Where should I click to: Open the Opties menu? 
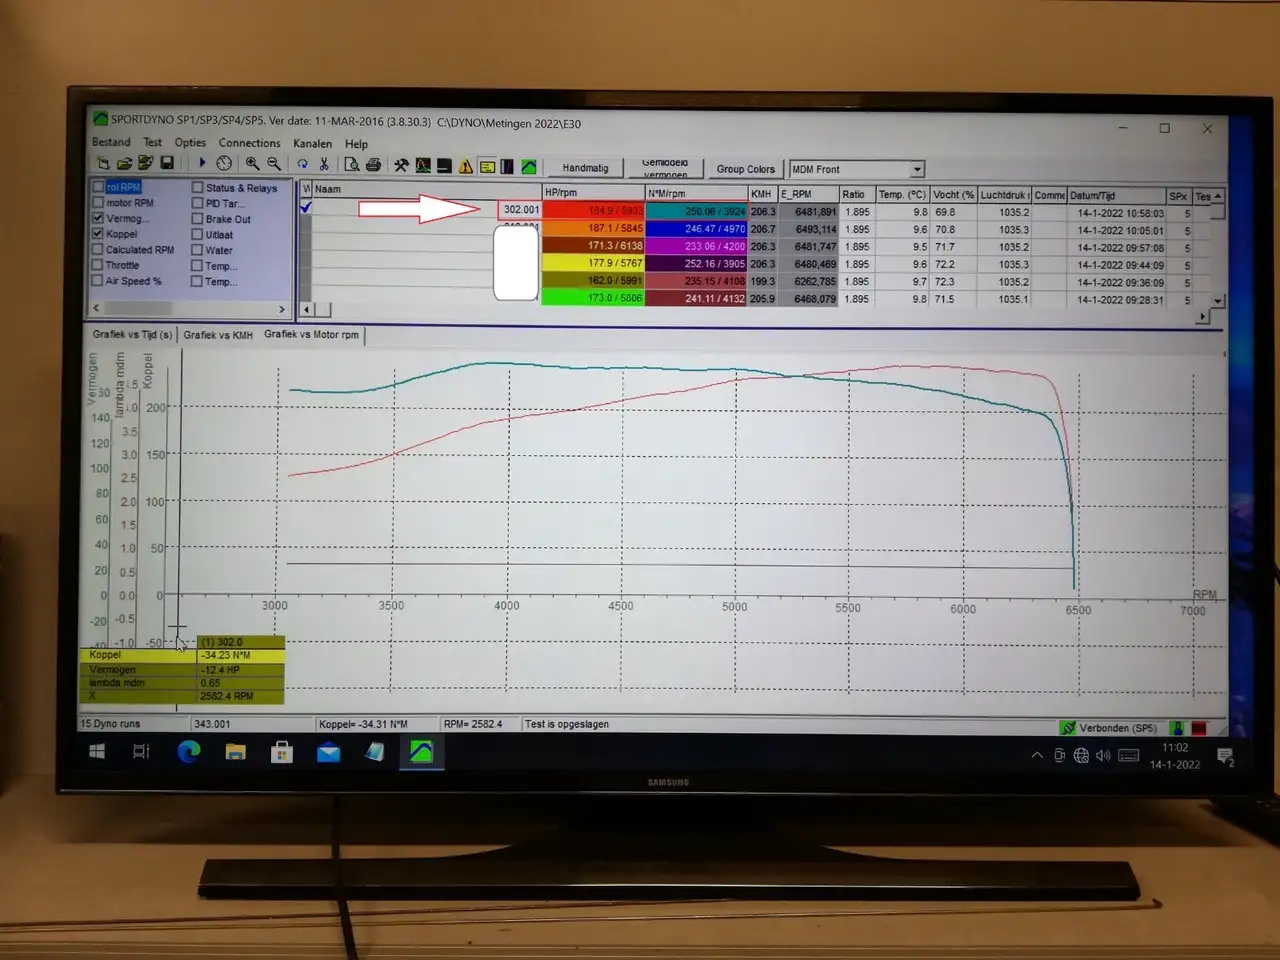pyautogui.click(x=190, y=143)
